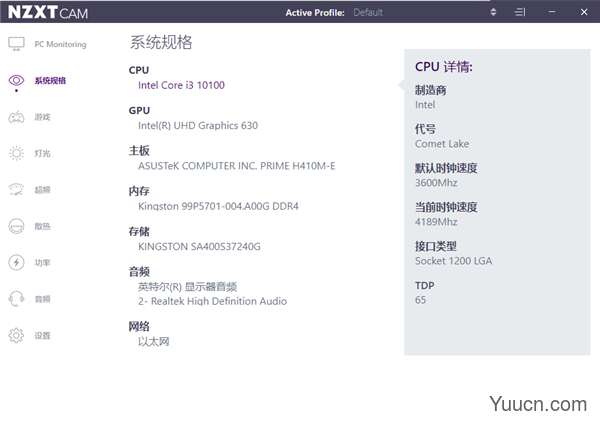Click the NZXT CAM logo
Image resolution: width=600 pixels, height=434 pixels.
click(48, 12)
